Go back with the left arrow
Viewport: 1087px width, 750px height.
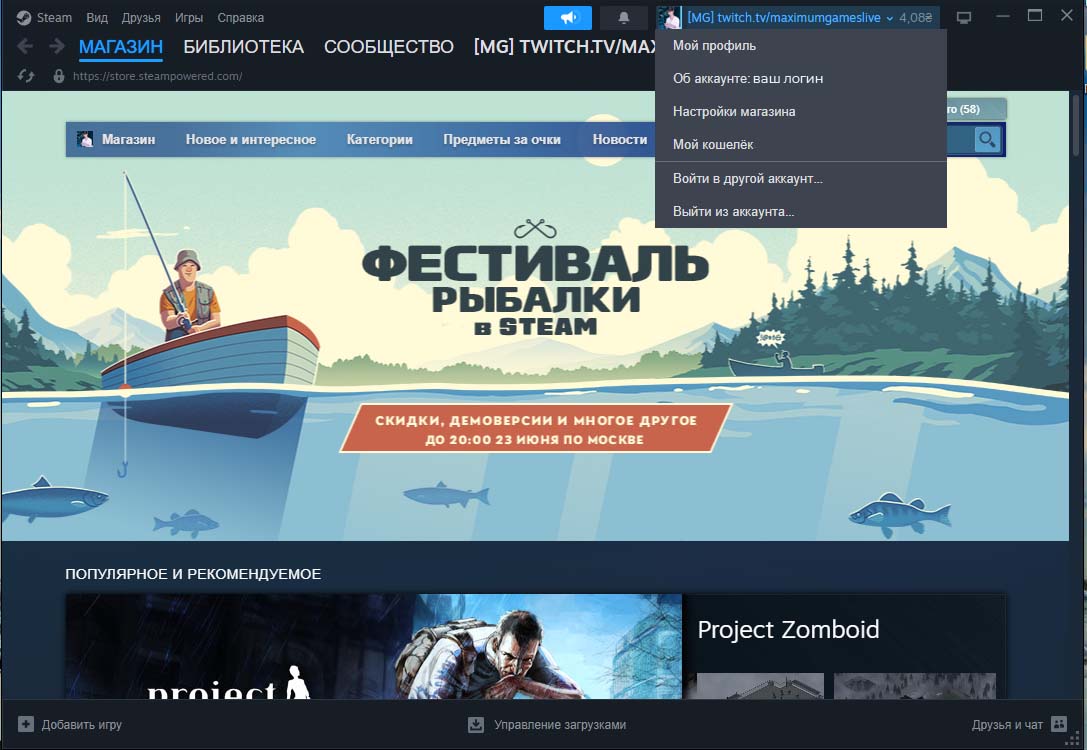click(x=25, y=46)
